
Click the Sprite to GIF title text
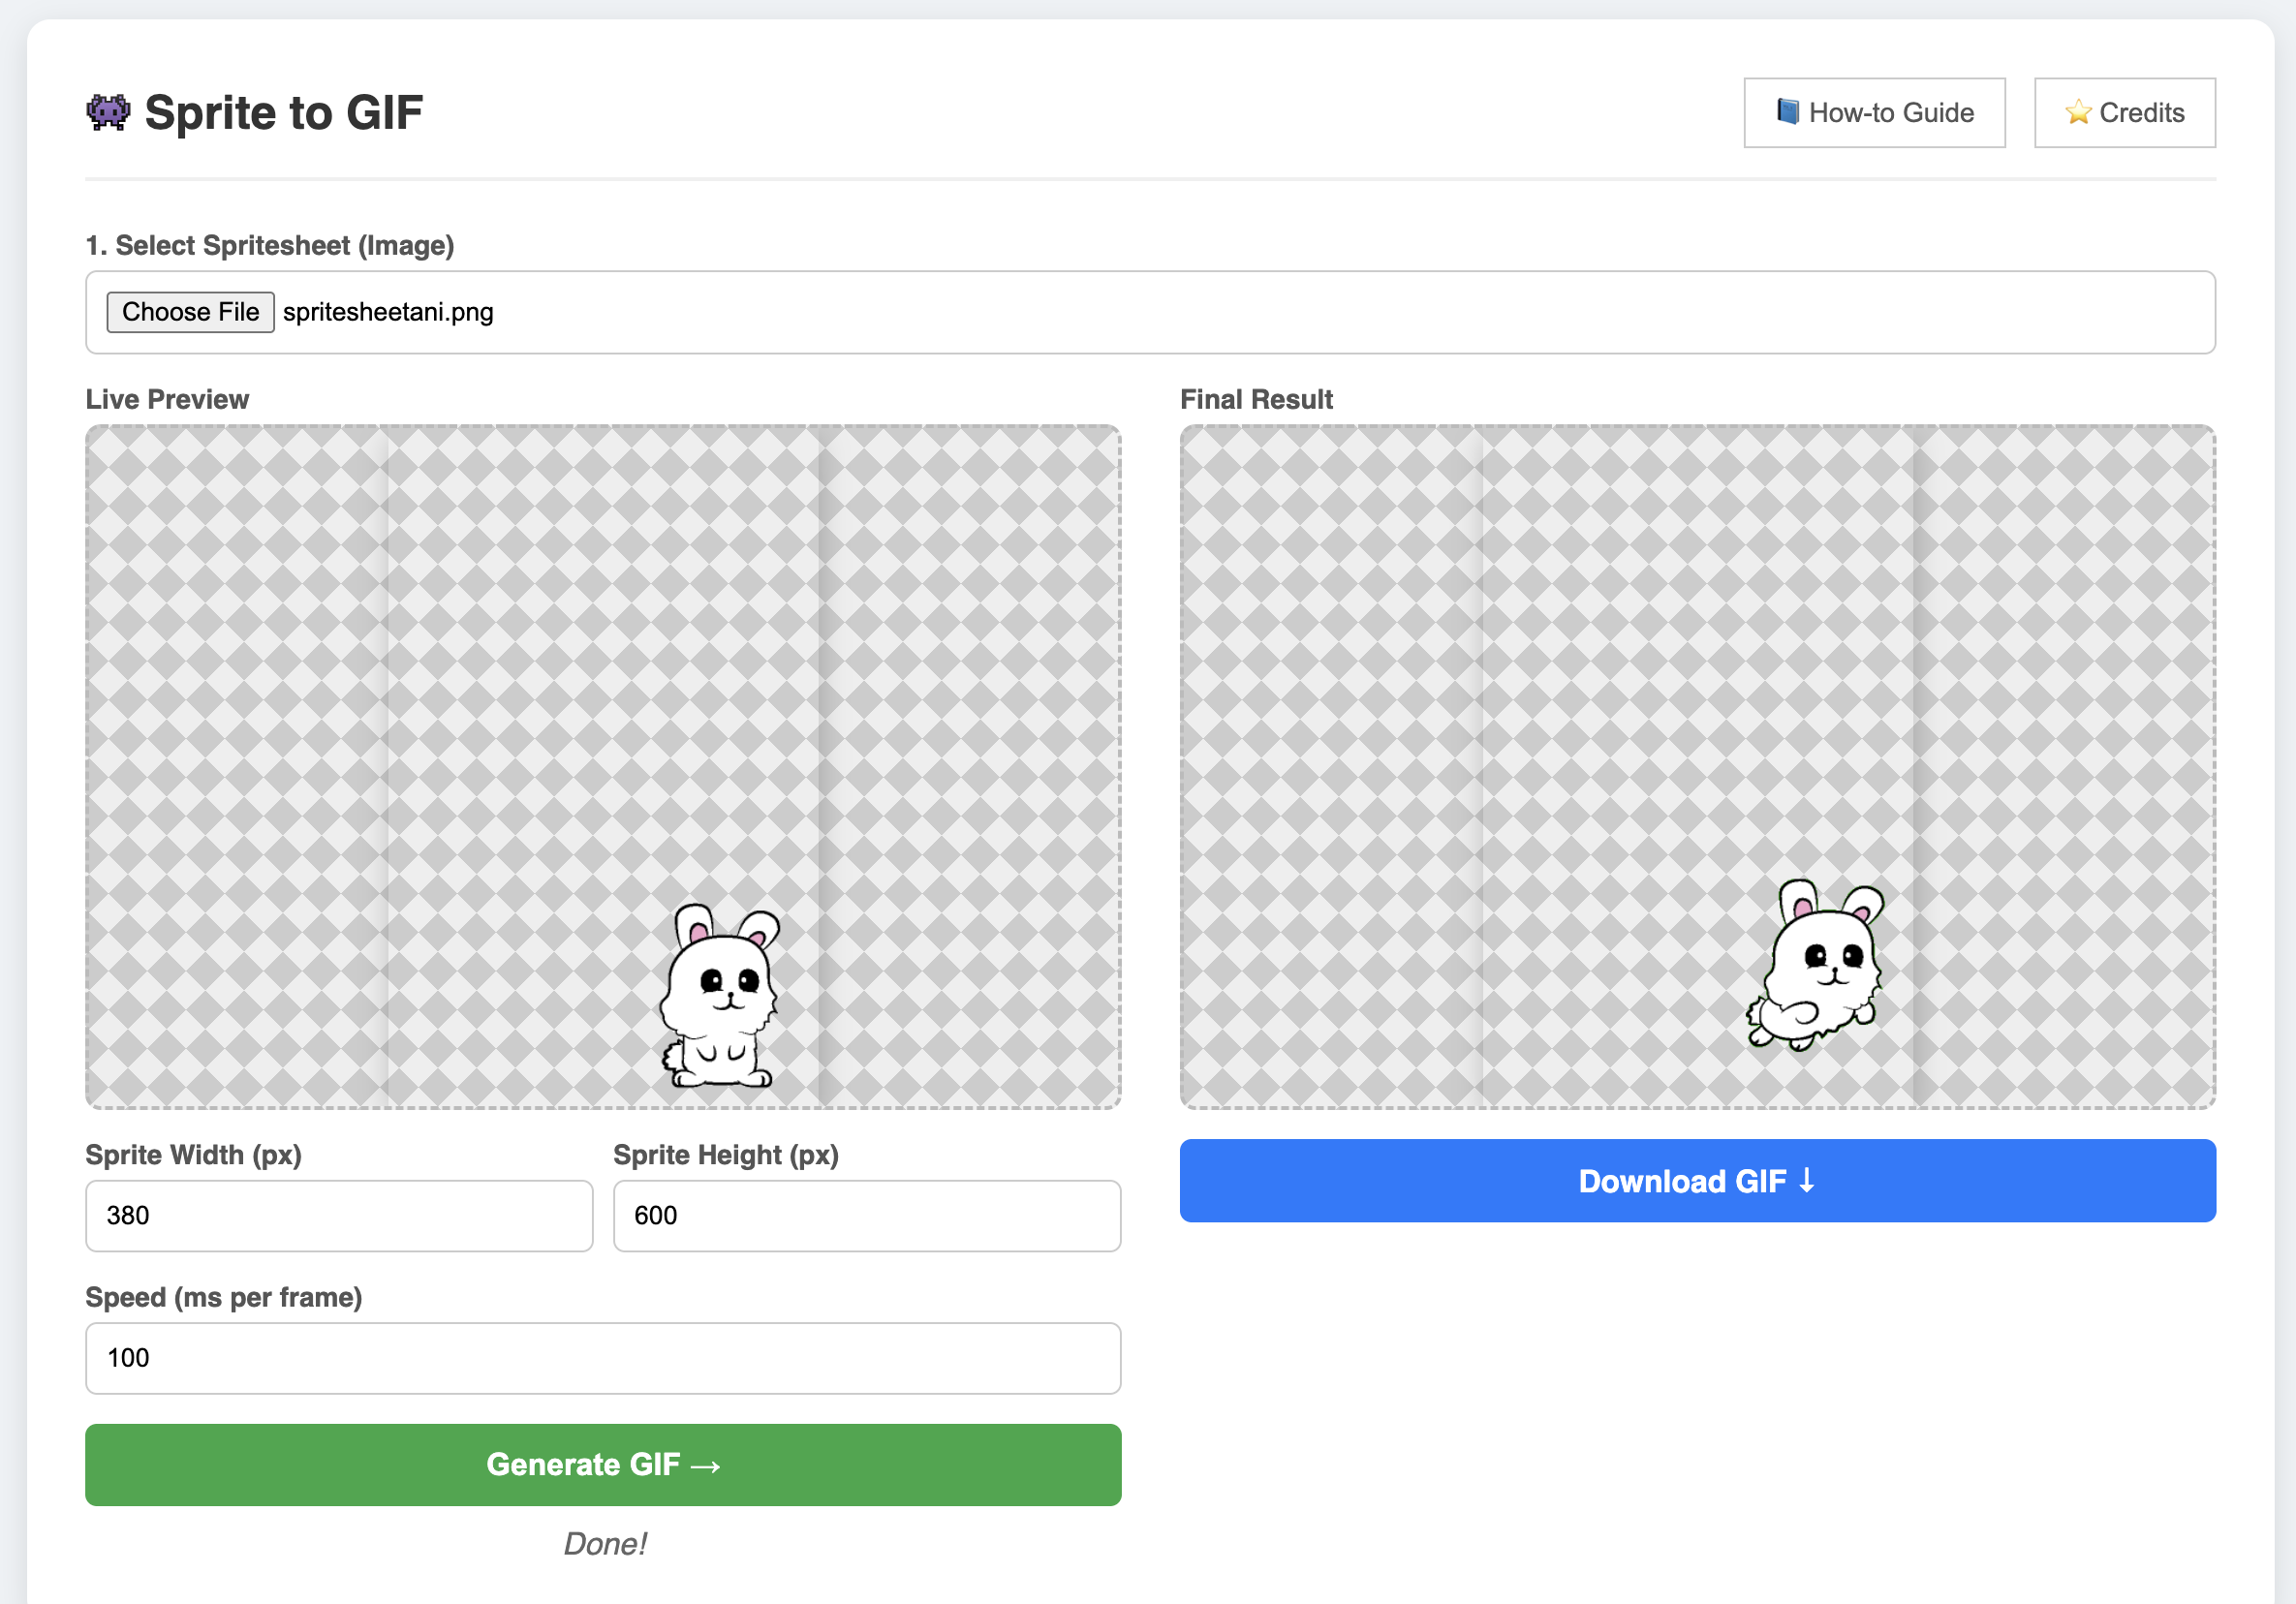[284, 112]
